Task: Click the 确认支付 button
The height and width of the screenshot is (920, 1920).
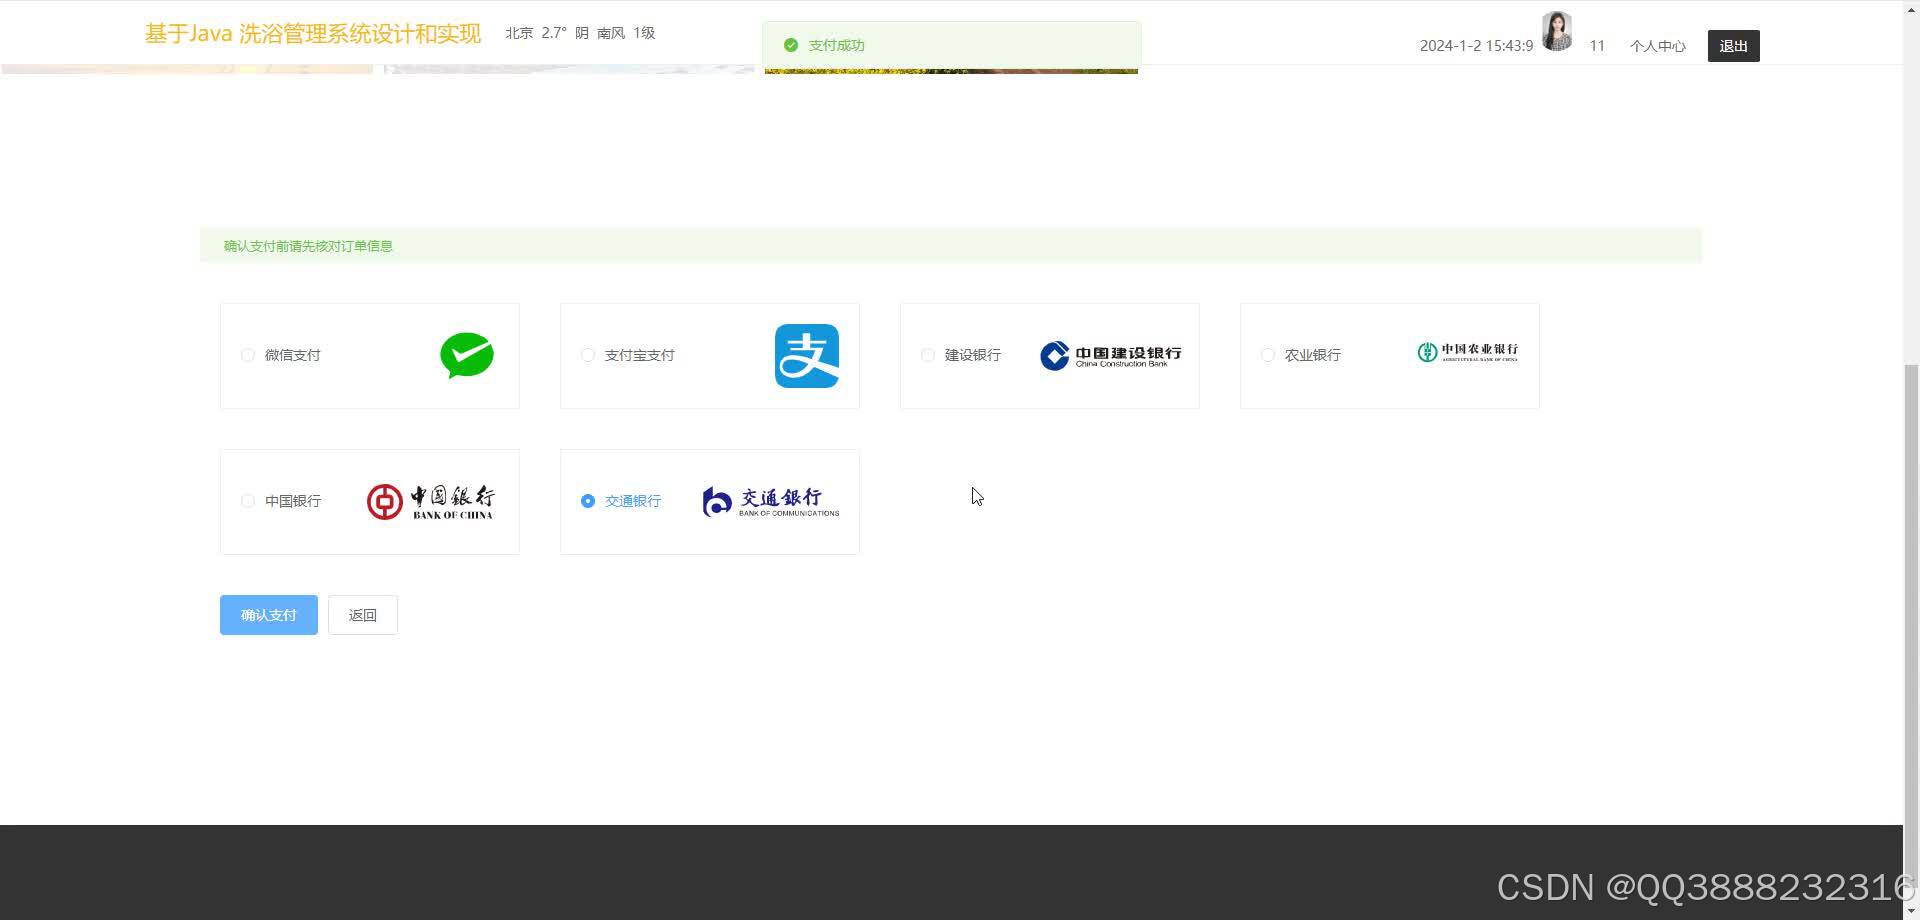Action: point(269,615)
